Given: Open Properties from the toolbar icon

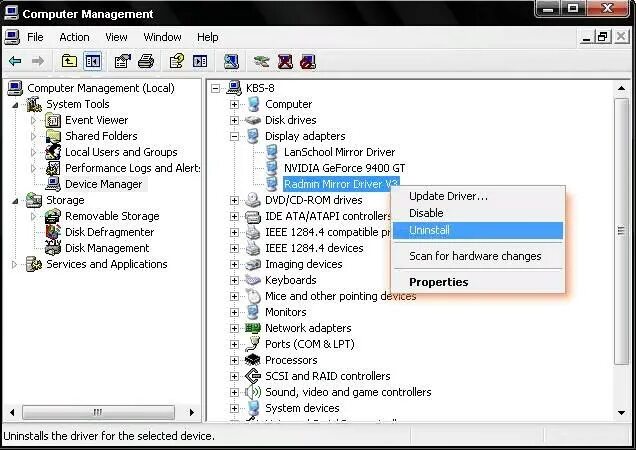Looking at the screenshot, I should [x=122, y=61].
